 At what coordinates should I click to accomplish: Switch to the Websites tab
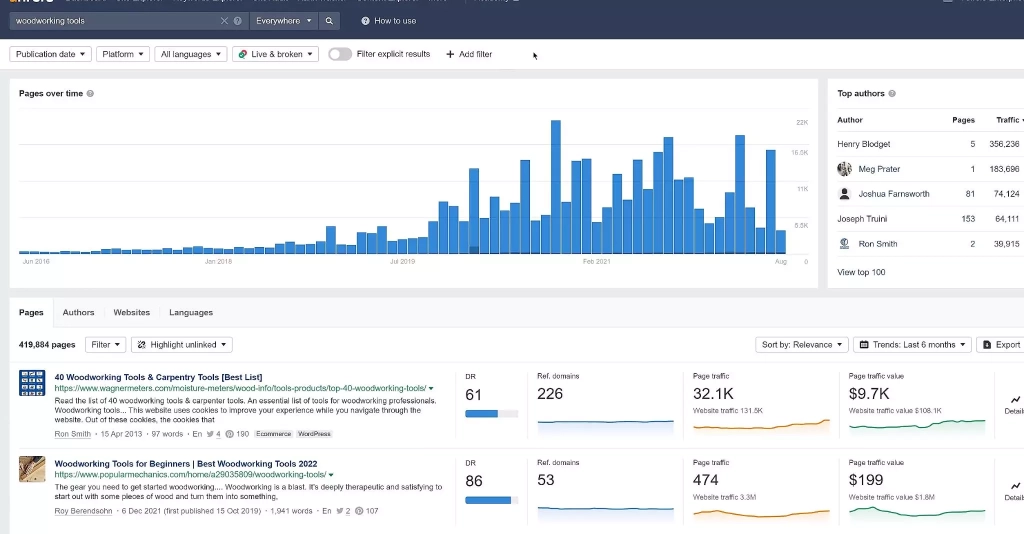tap(132, 313)
